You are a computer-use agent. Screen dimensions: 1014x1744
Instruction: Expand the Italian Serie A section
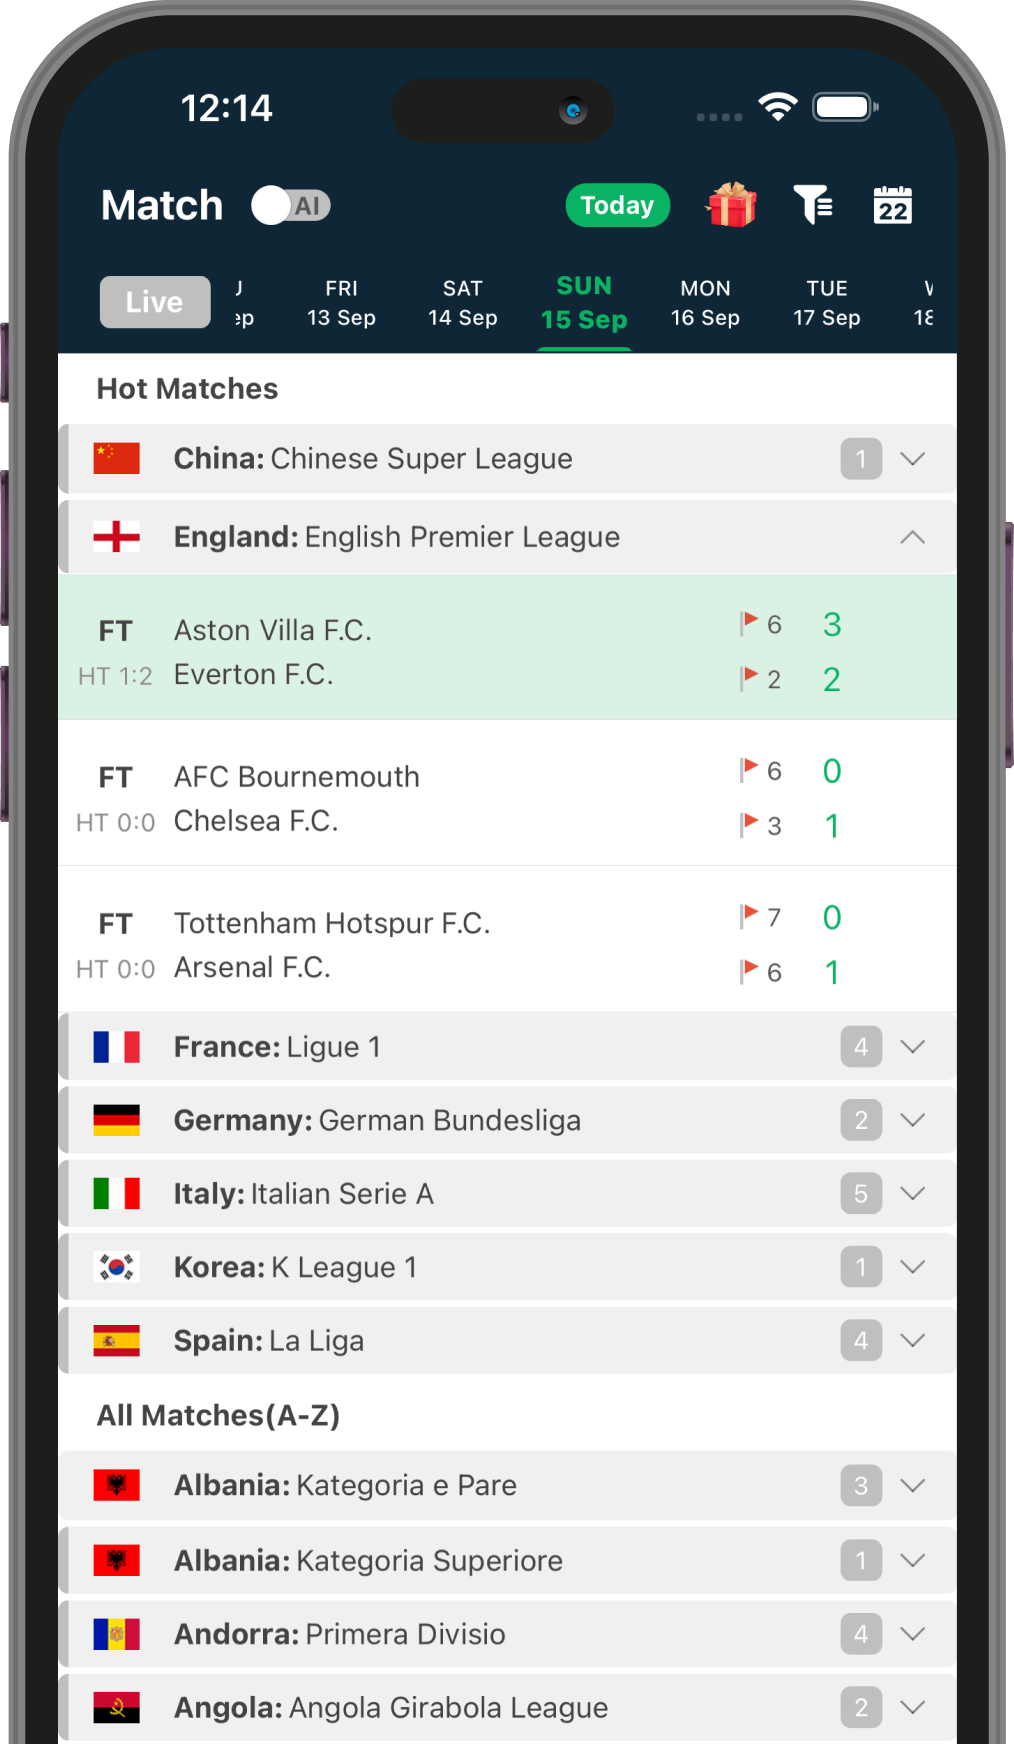point(911,1194)
